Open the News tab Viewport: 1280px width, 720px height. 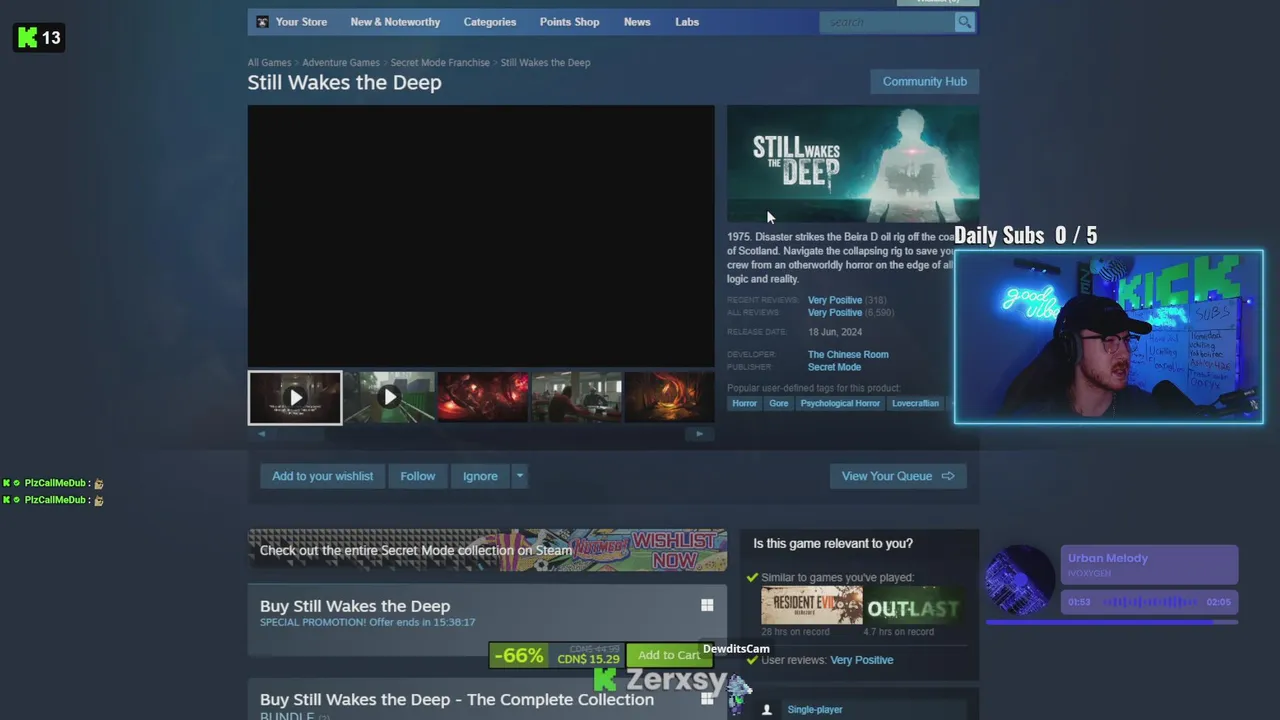point(637,22)
